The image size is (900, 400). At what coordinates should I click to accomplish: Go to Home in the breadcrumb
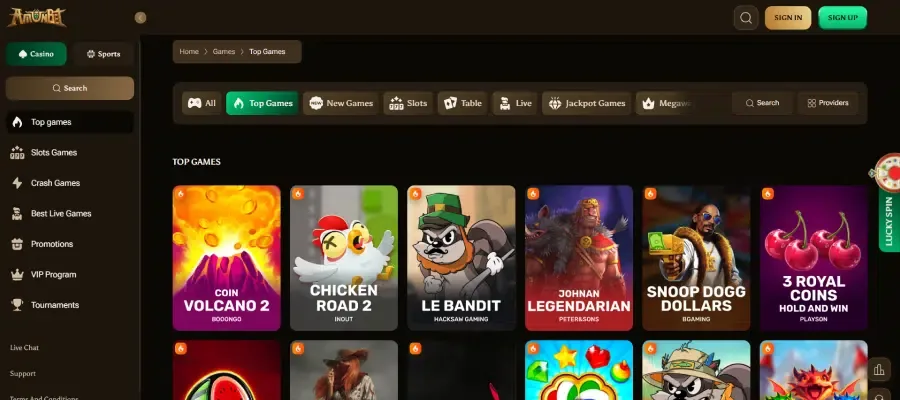pyautogui.click(x=189, y=52)
